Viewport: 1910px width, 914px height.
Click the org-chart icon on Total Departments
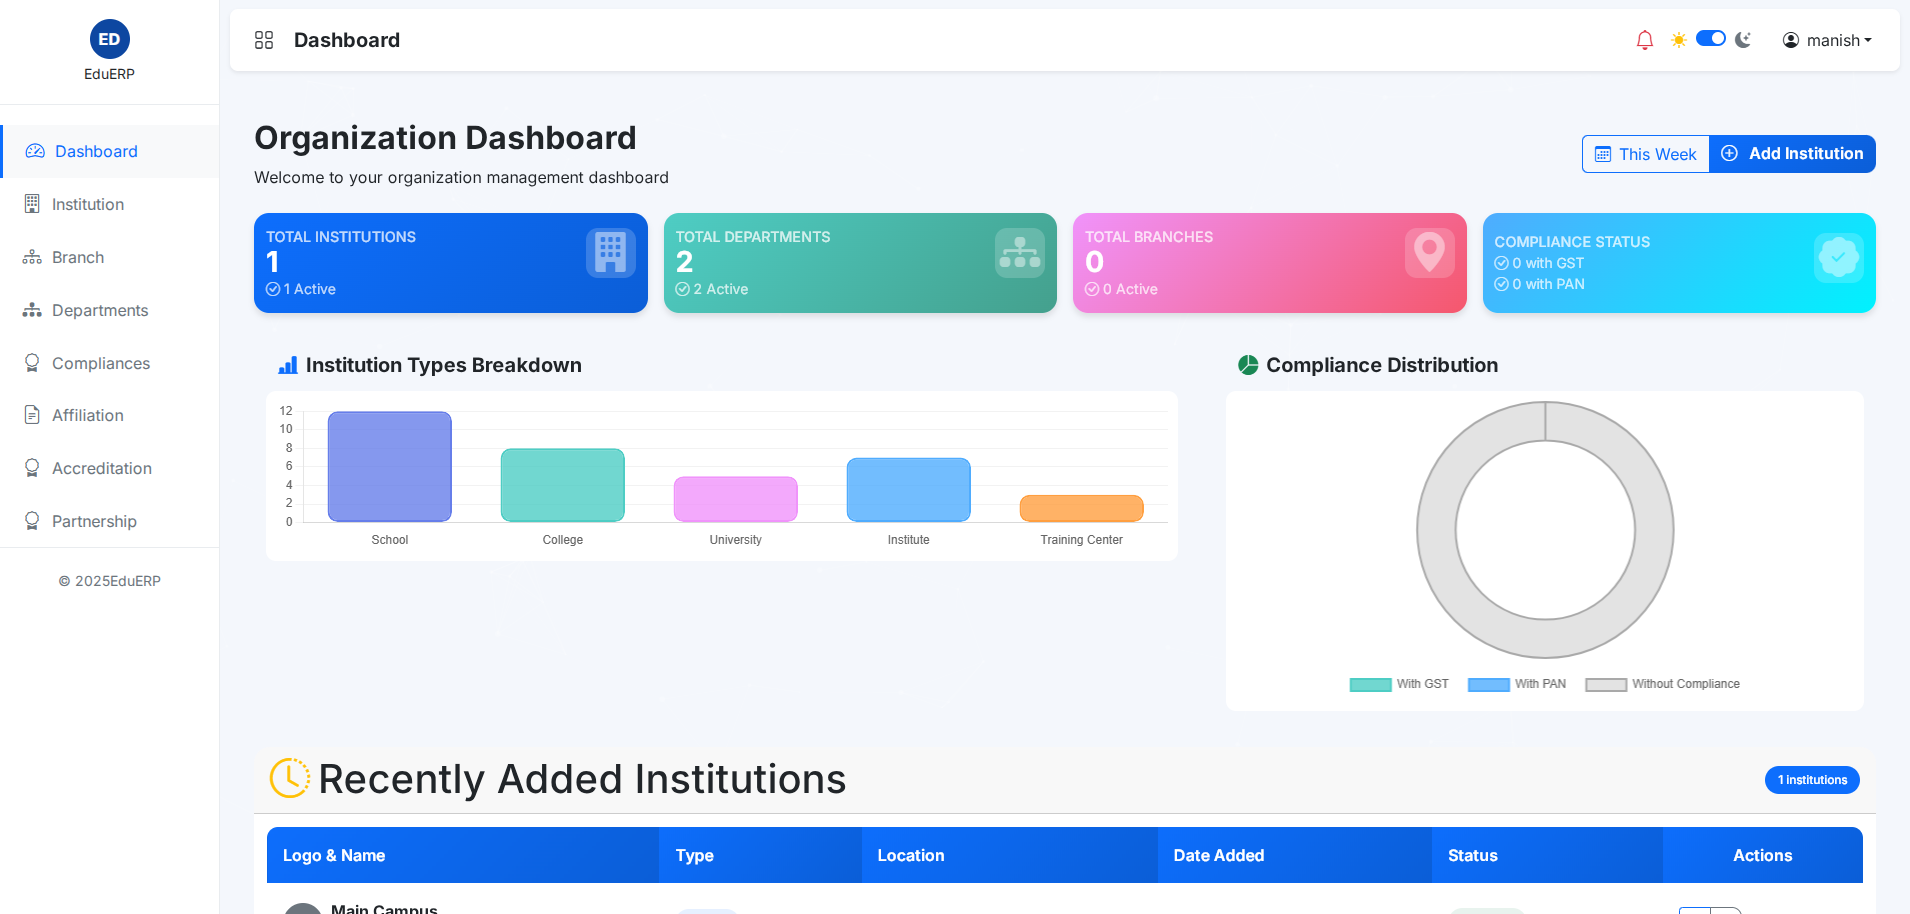[1020, 253]
